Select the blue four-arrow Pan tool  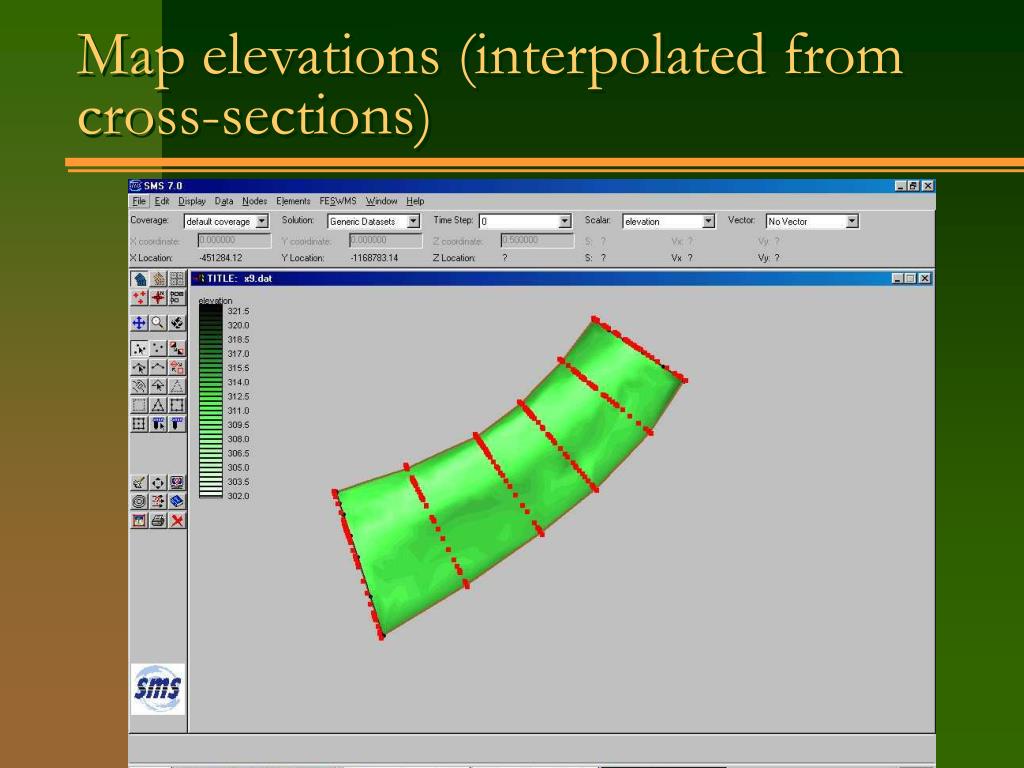tap(139, 323)
